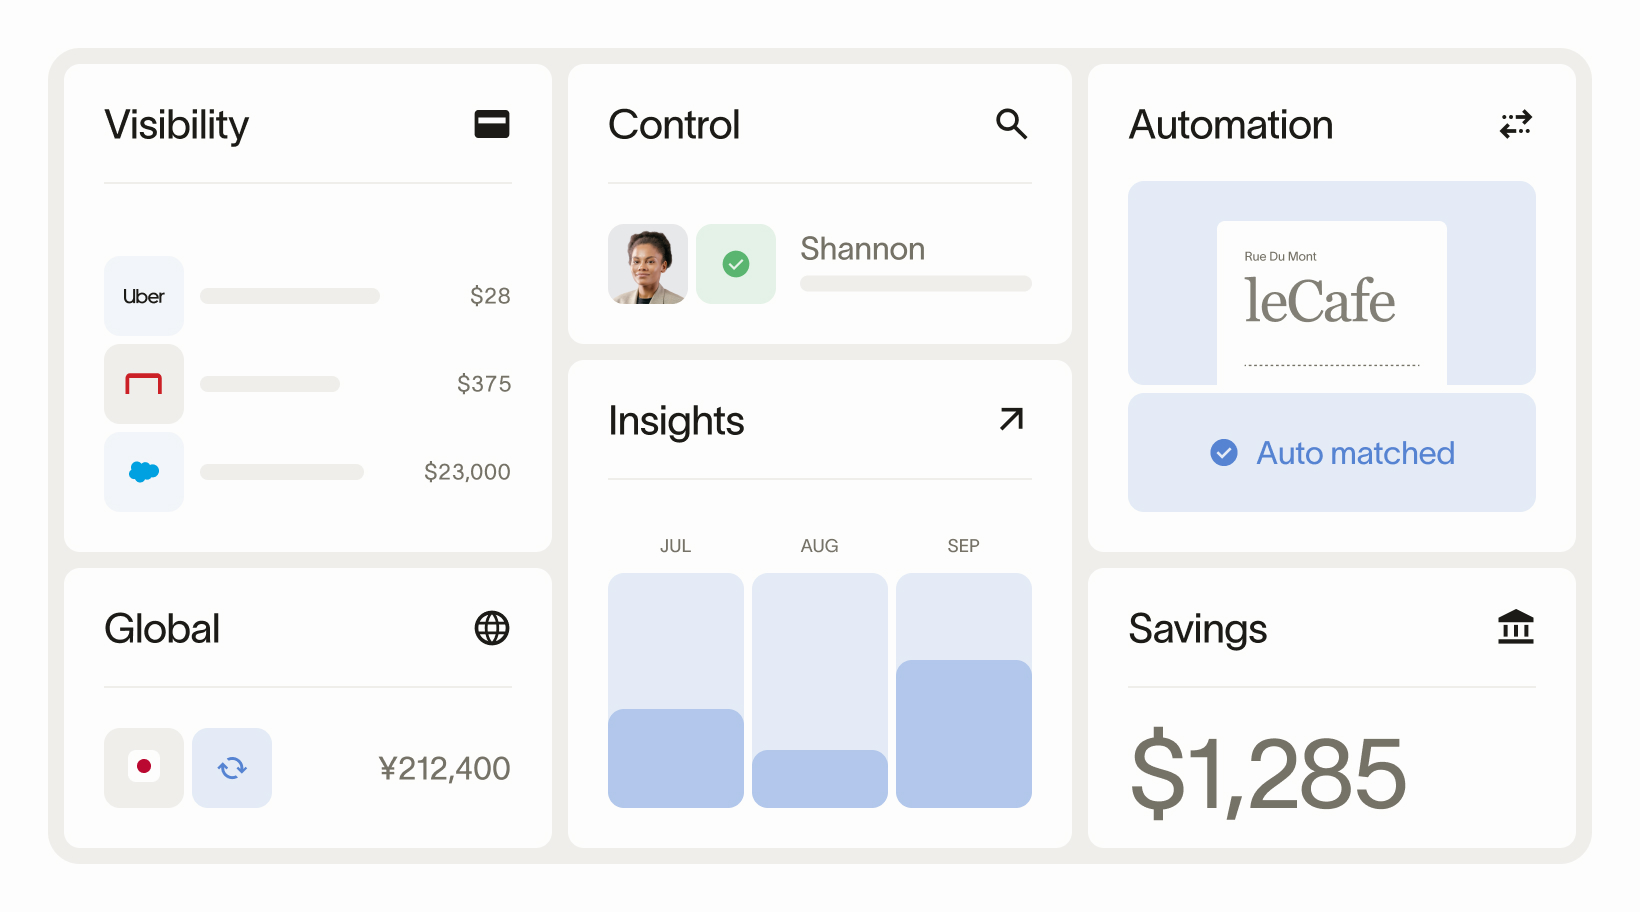The image size is (1640, 912).
Task: Click the transfer arrows icon in Automation
Action: (x=1516, y=124)
